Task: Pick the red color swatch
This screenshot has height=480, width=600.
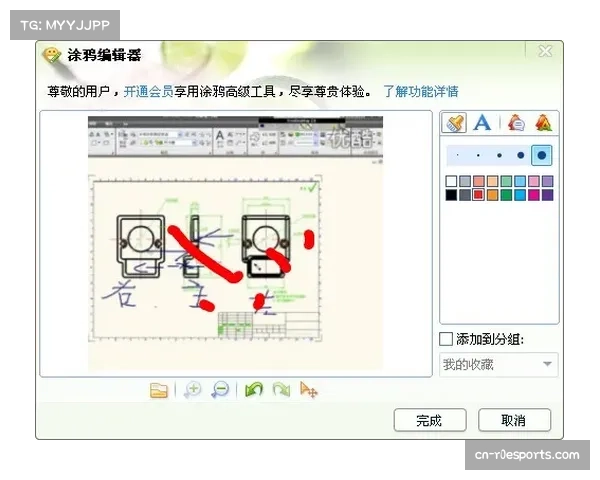Action: [479, 195]
